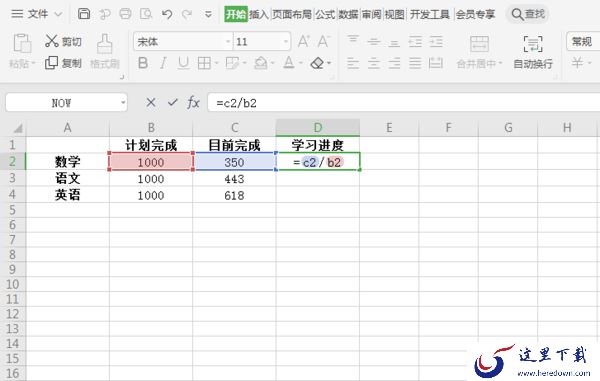This screenshot has width=600, height=381.
Task: Align cell text to top
Action: point(353,40)
